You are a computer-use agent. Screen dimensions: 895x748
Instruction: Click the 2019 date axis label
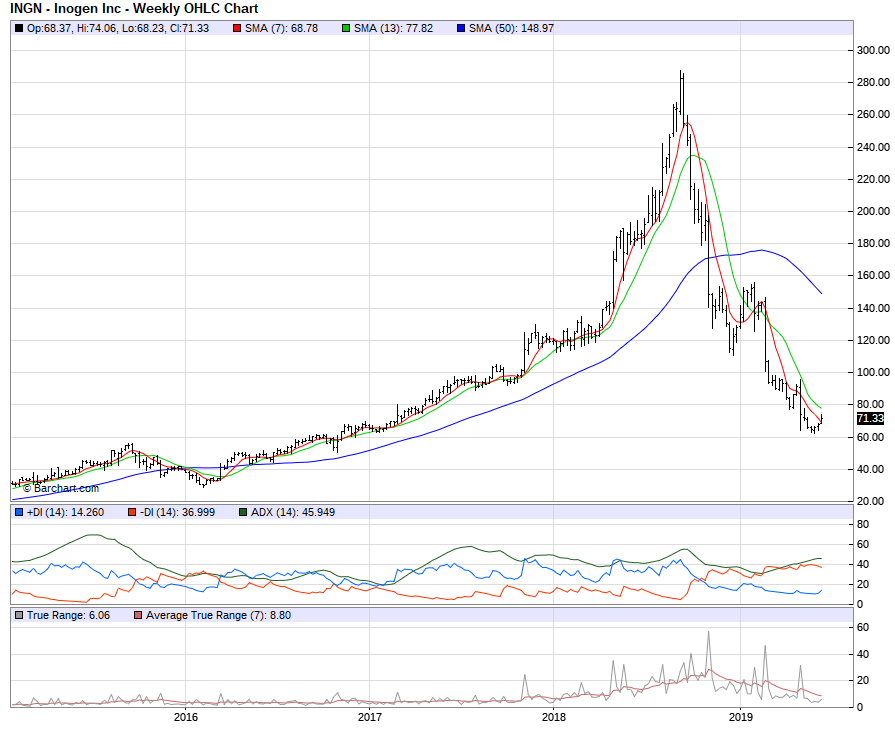pos(740,717)
